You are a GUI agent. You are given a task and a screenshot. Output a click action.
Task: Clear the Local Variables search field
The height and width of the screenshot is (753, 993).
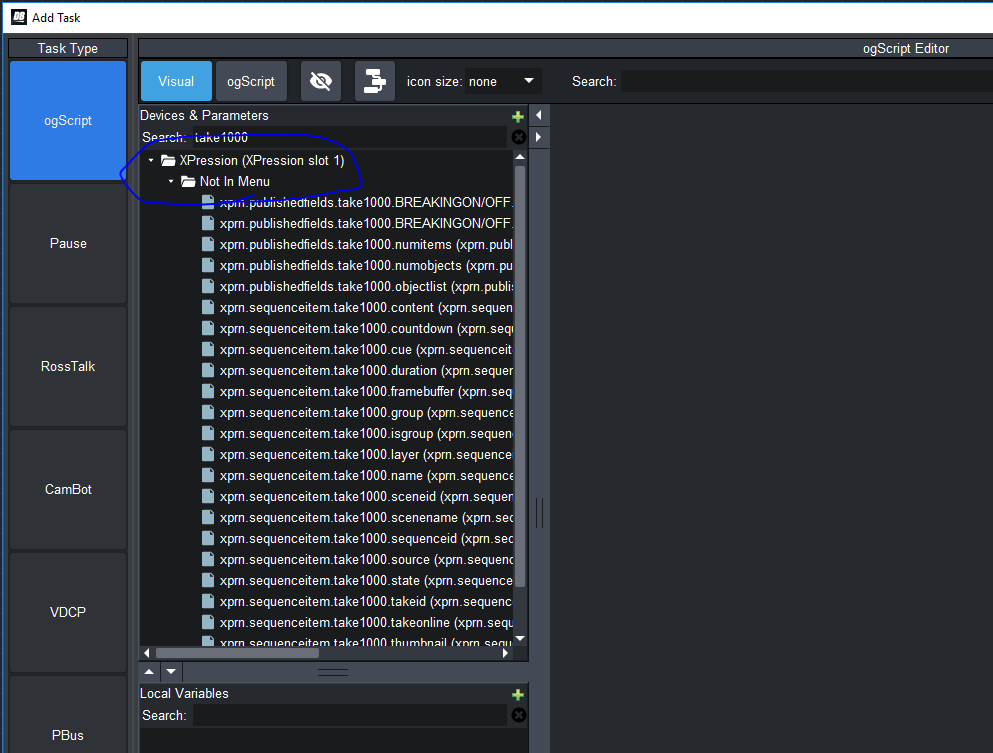pyautogui.click(x=519, y=715)
